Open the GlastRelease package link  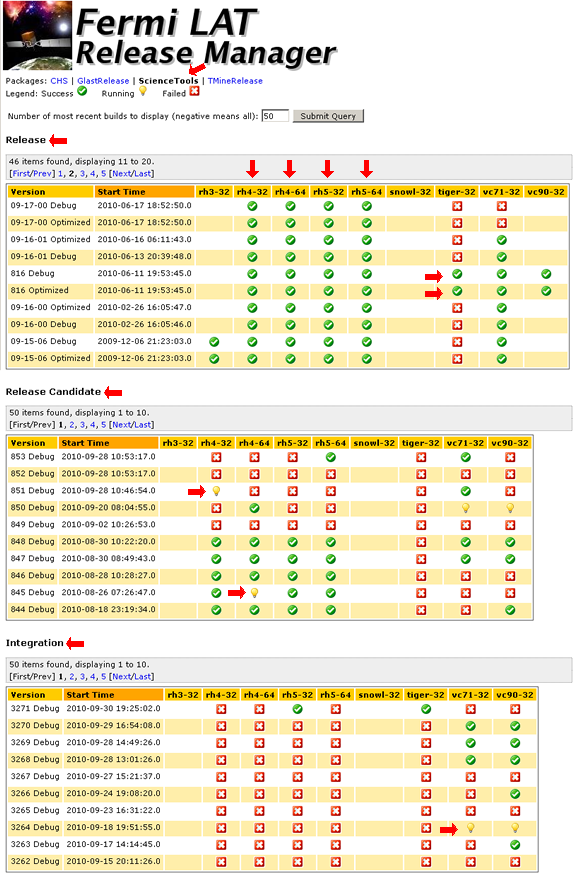103,81
